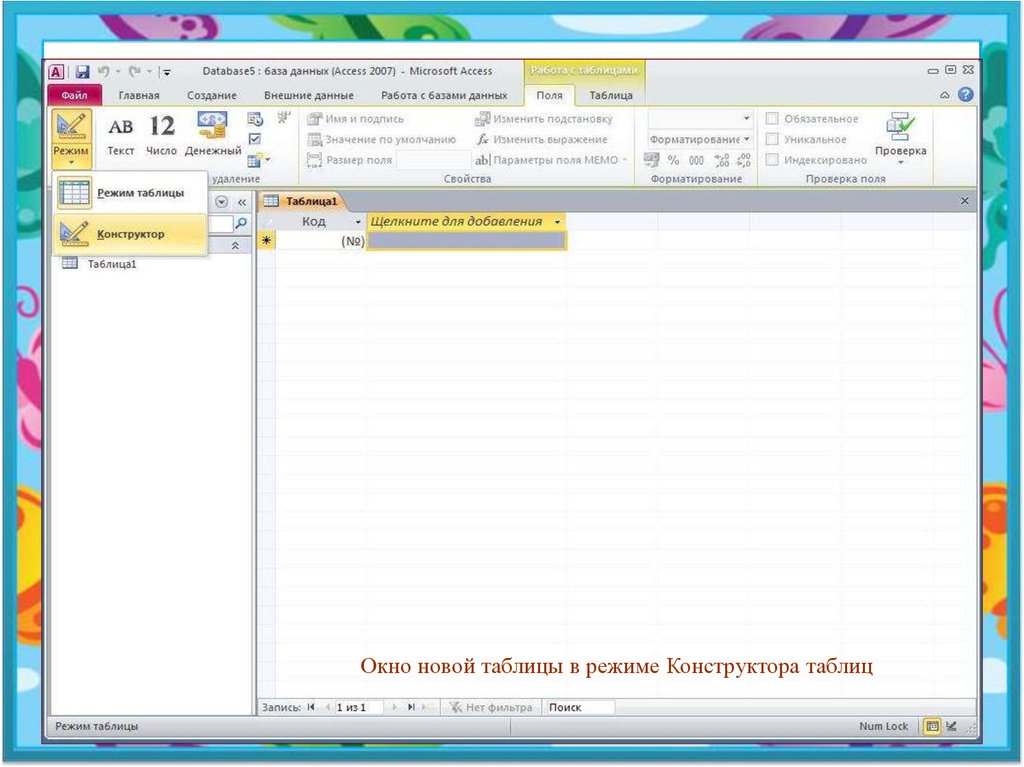Select Таблица1 in the navigation pane
1024x767 pixels.
tap(111, 264)
